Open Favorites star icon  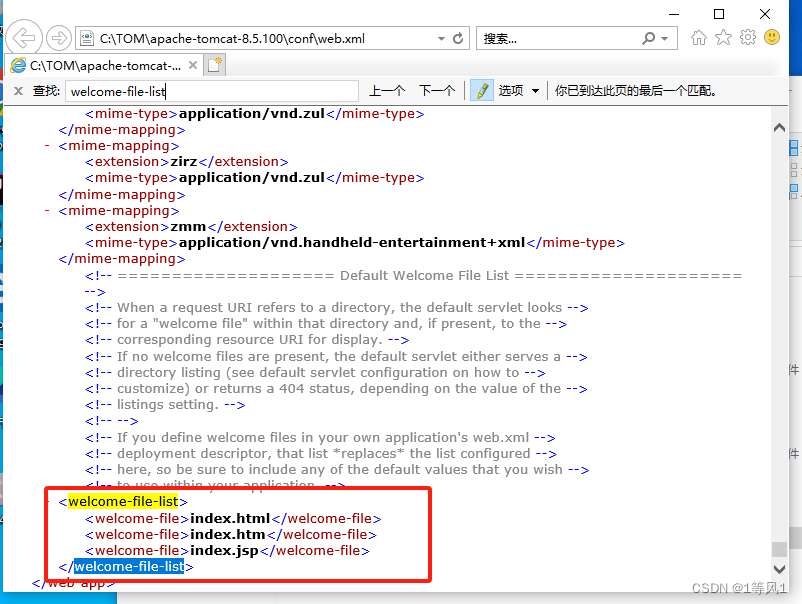[x=723, y=37]
